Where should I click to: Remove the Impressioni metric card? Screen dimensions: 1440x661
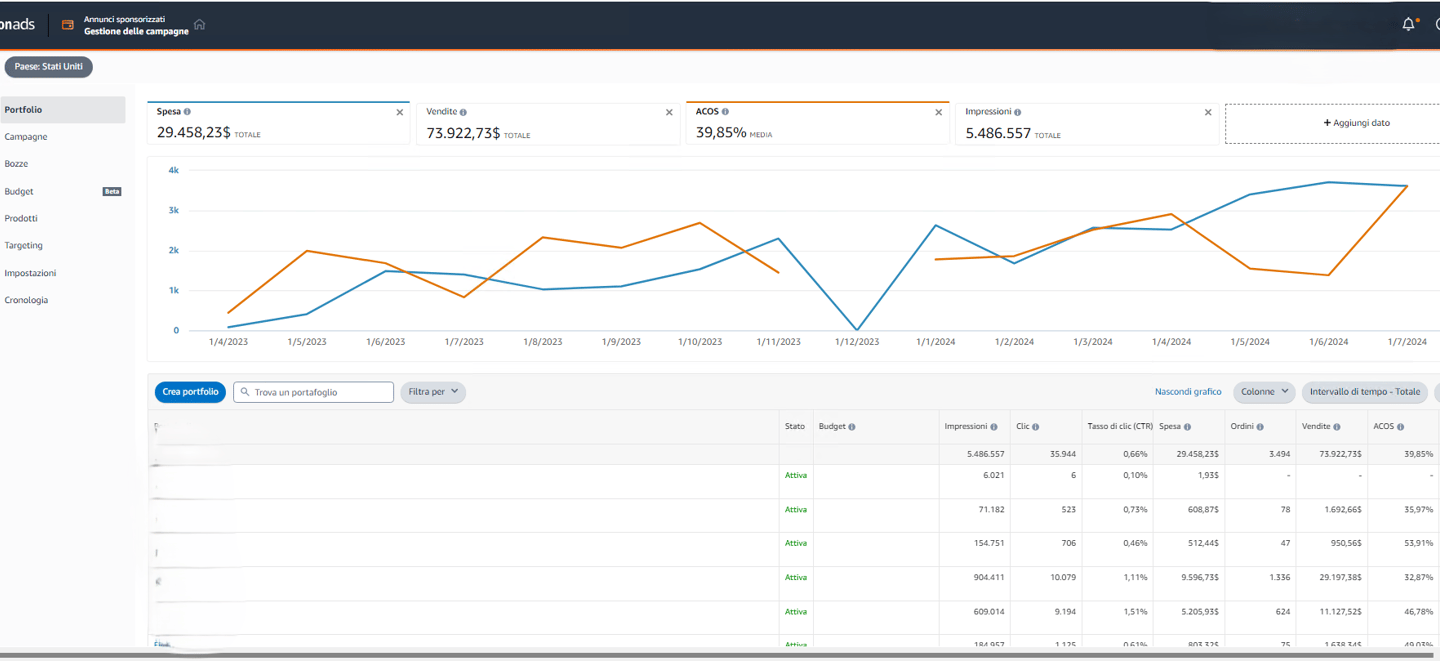point(1208,112)
